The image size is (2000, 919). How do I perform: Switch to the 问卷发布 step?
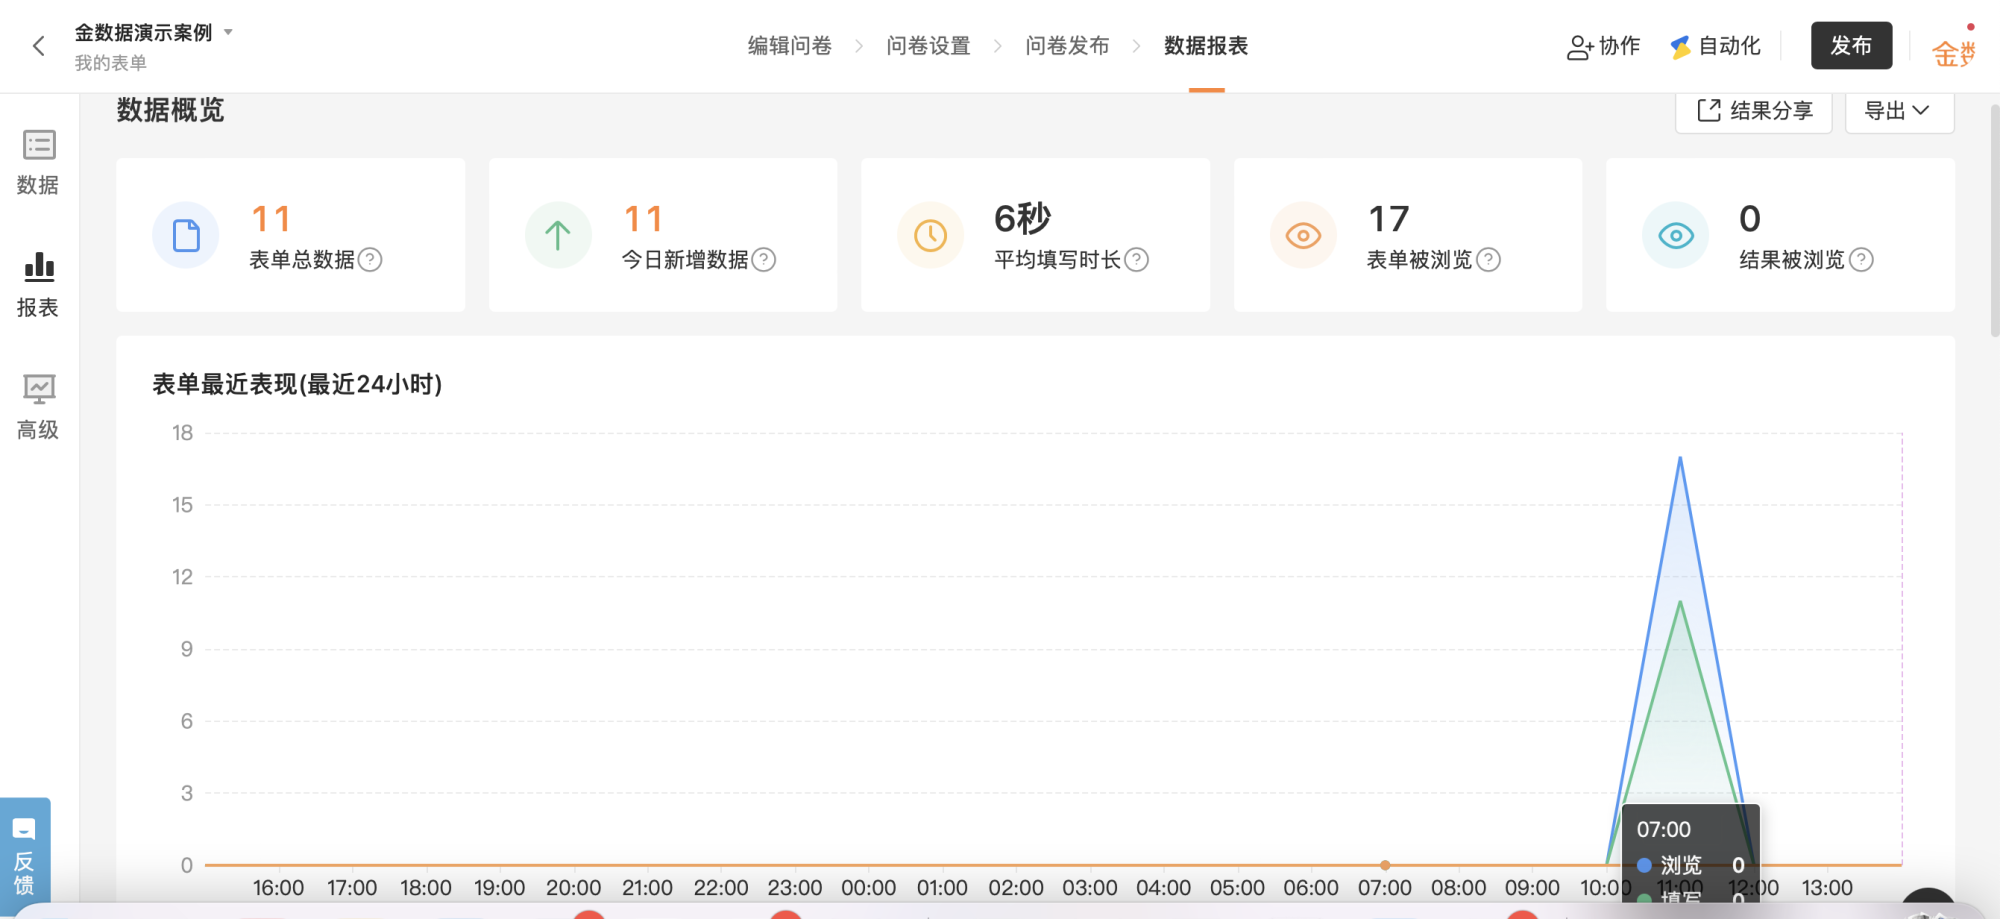click(1068, 46)
